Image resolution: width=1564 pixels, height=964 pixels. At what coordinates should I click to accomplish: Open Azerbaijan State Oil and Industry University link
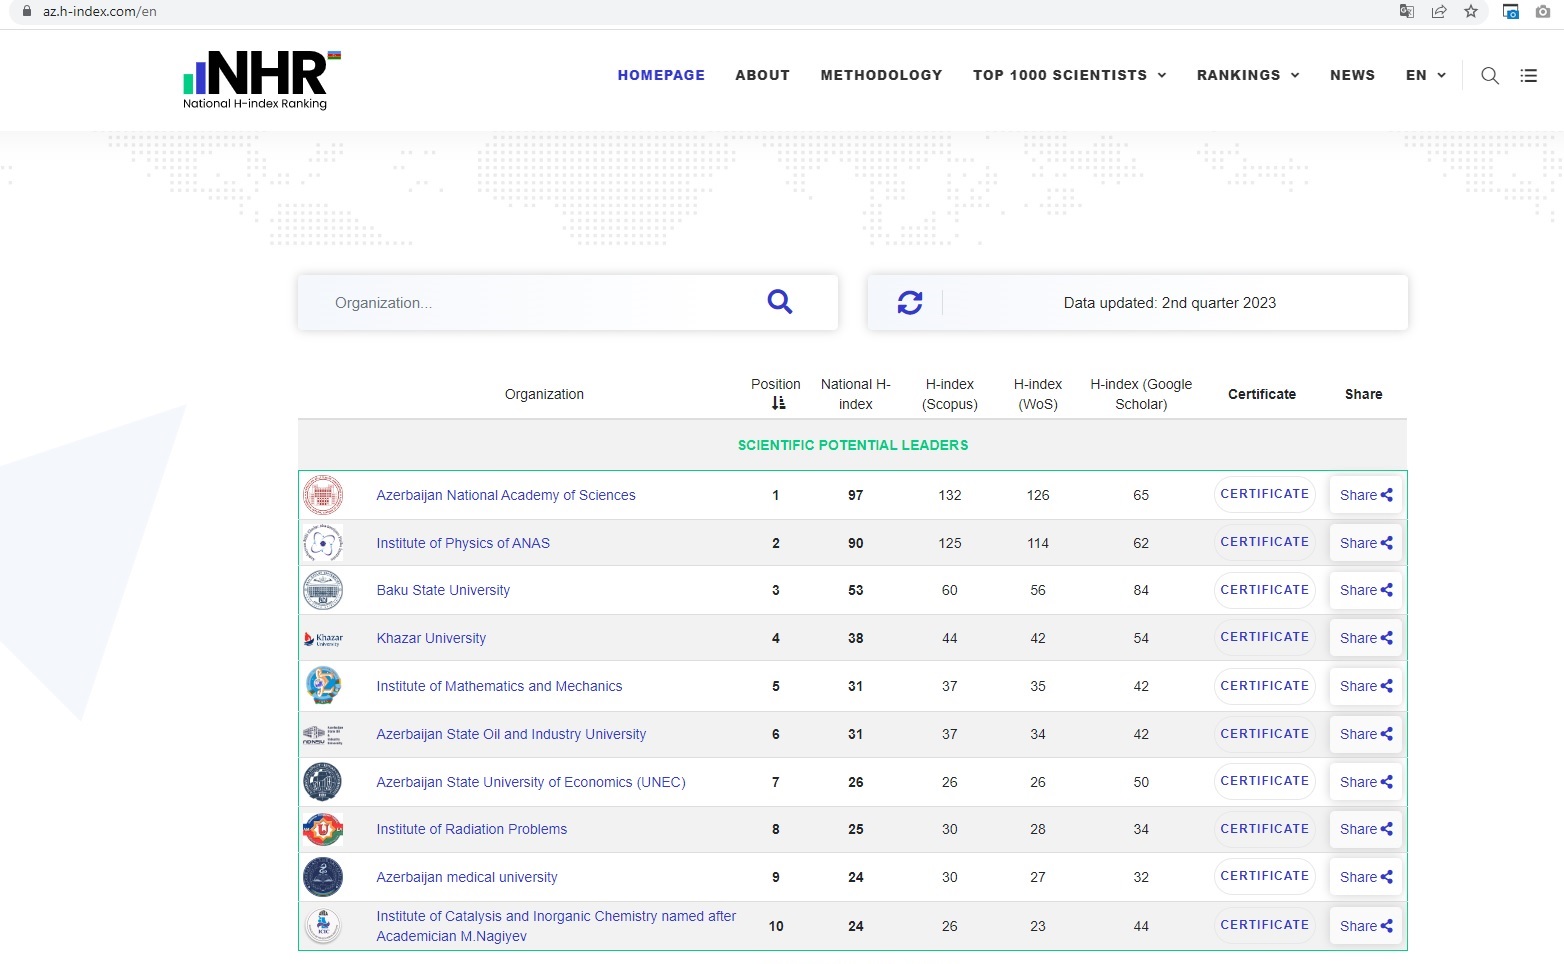point(511,734)
